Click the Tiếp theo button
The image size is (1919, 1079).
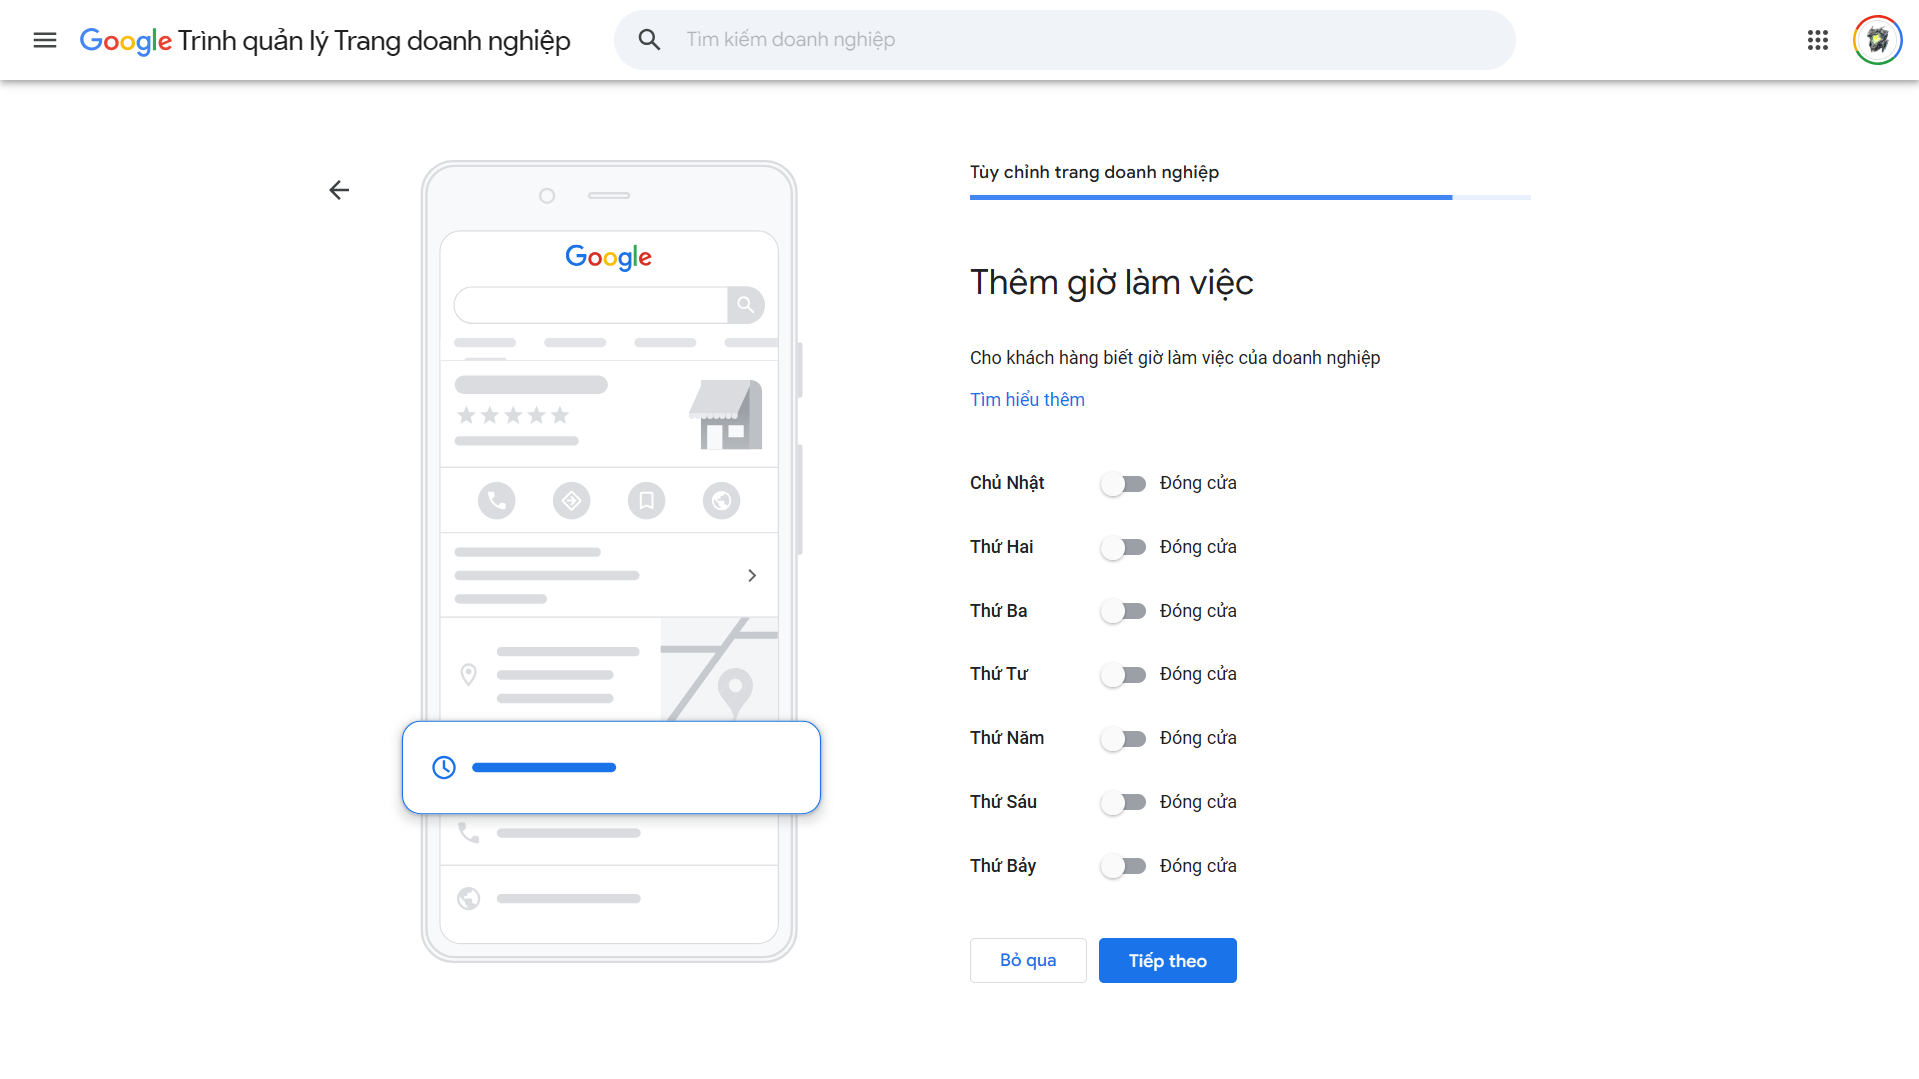pyautogui.click(x=1167, y=960)
